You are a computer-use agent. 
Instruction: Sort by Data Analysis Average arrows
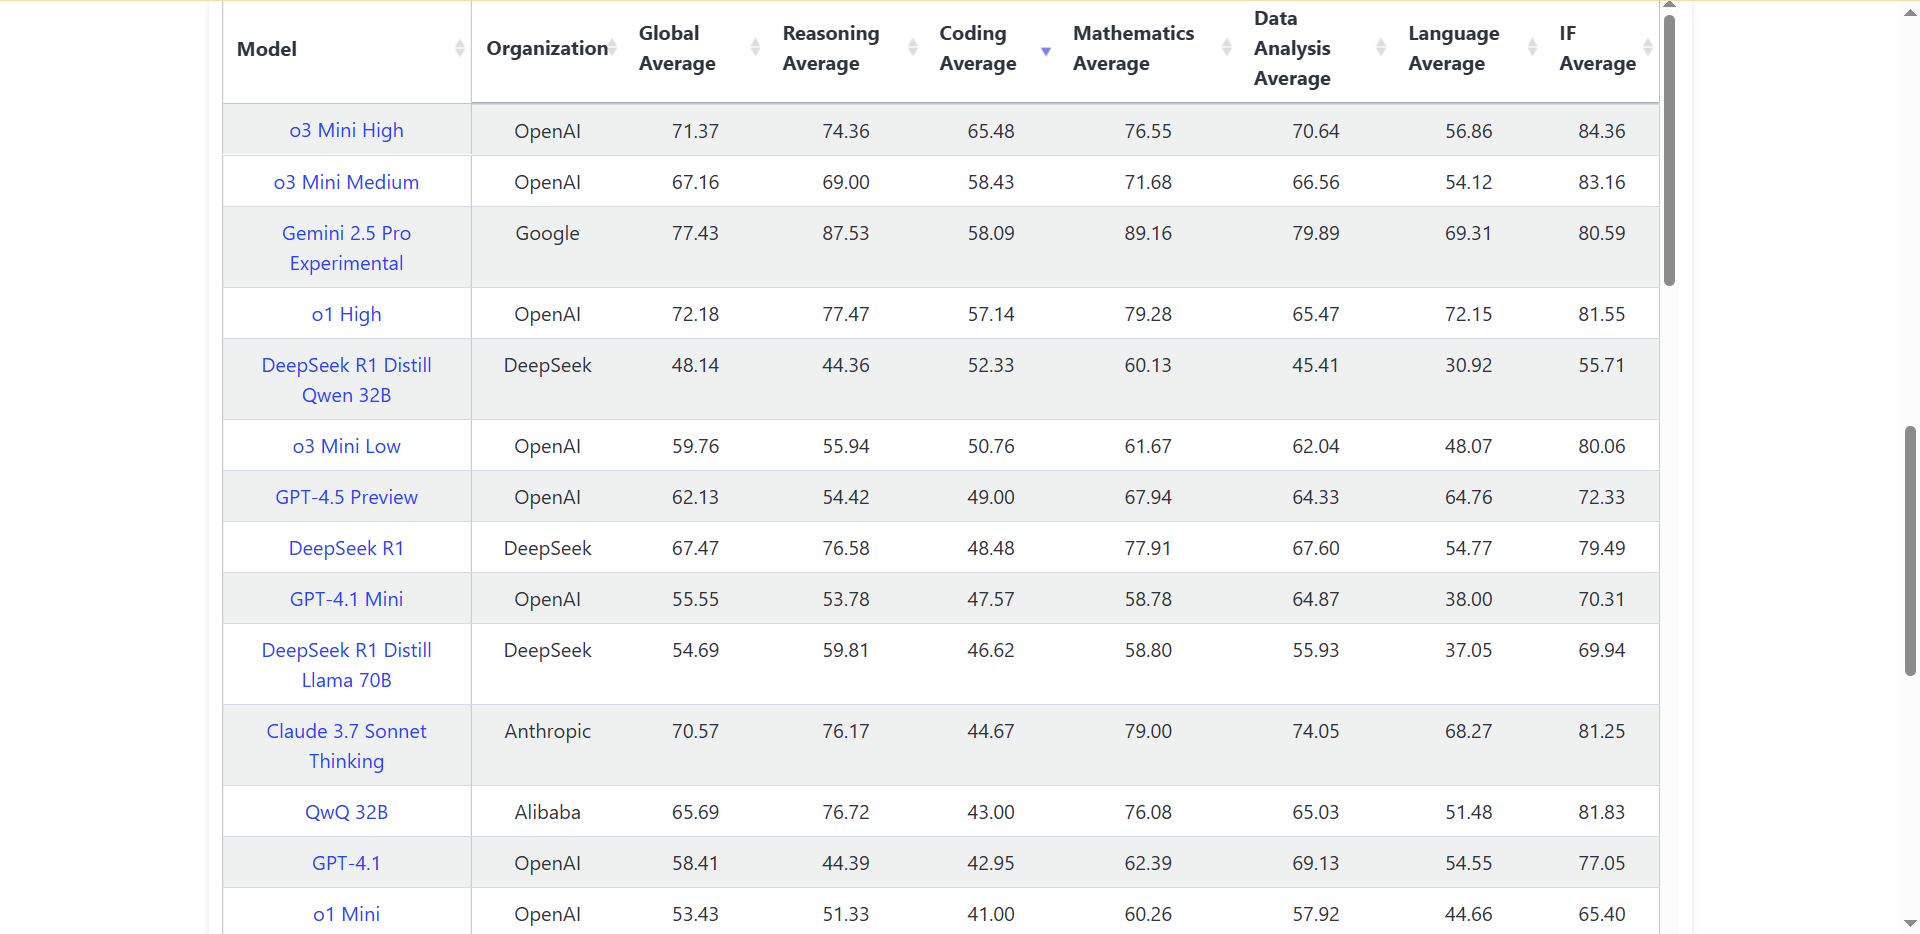1380,48
